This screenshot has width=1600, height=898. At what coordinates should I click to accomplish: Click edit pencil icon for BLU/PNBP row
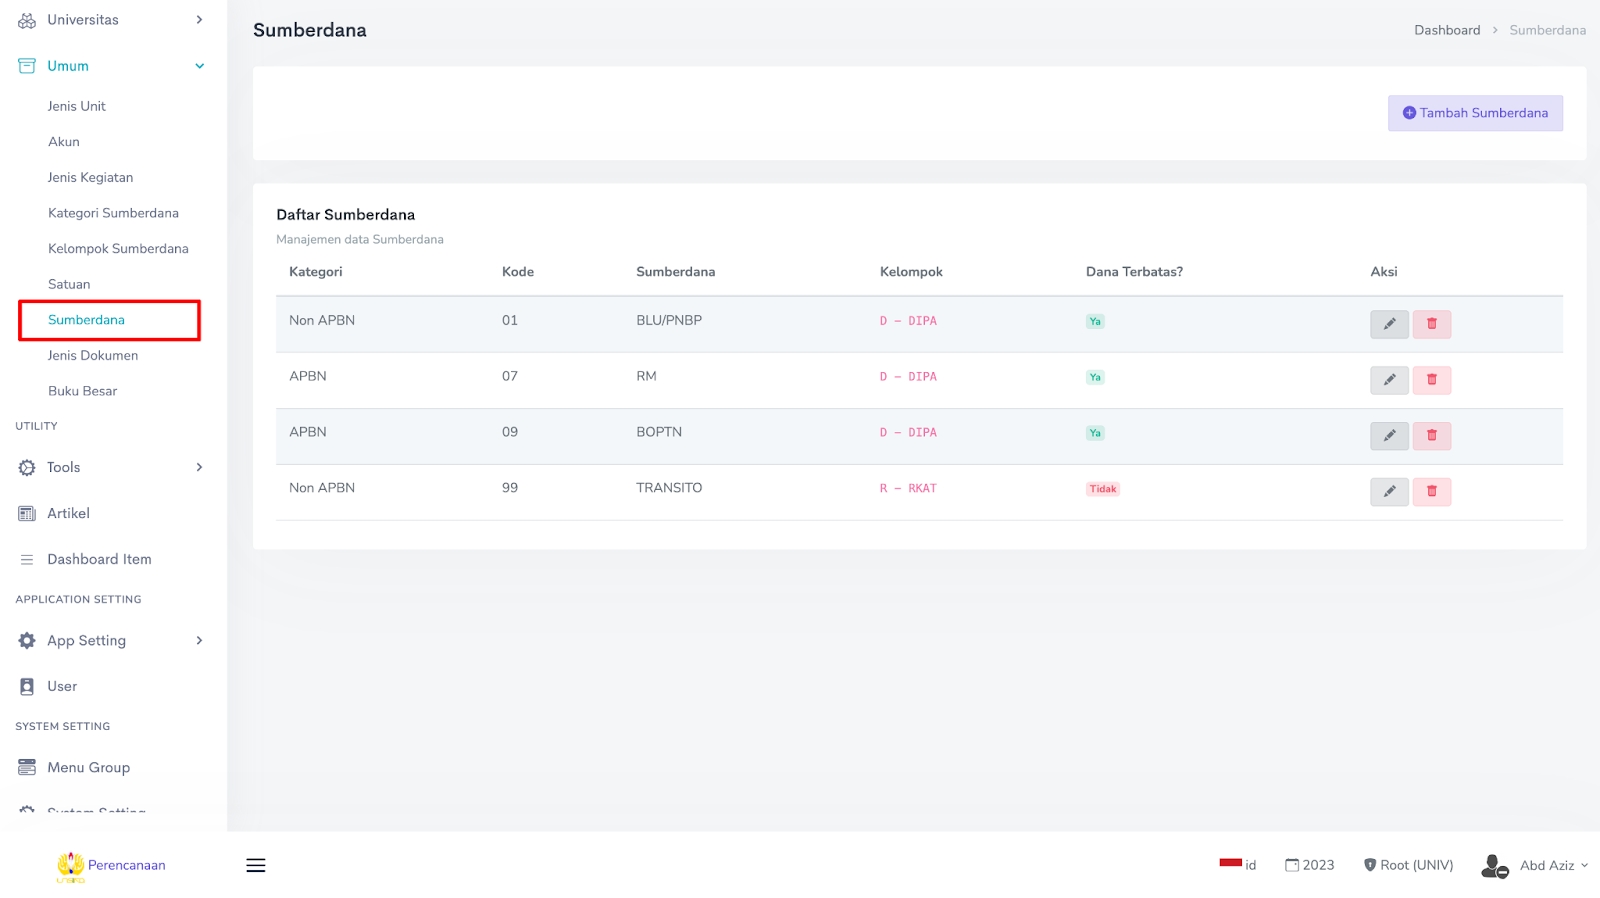tap(1389, 324)
